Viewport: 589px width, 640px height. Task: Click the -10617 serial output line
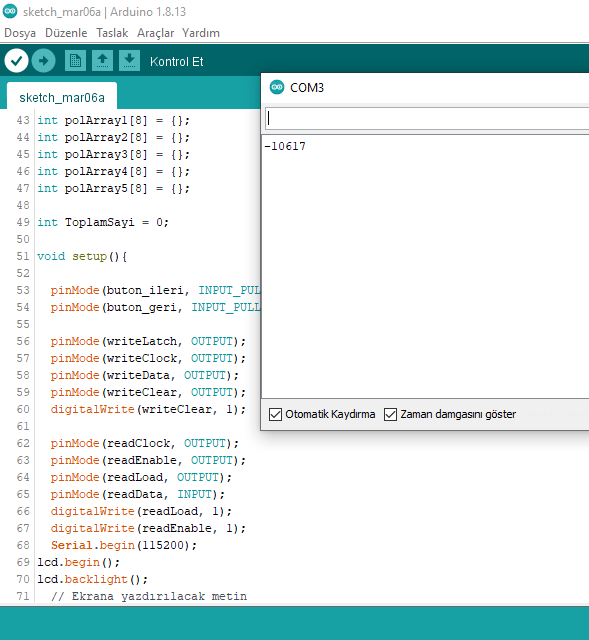tap(285, 146)
